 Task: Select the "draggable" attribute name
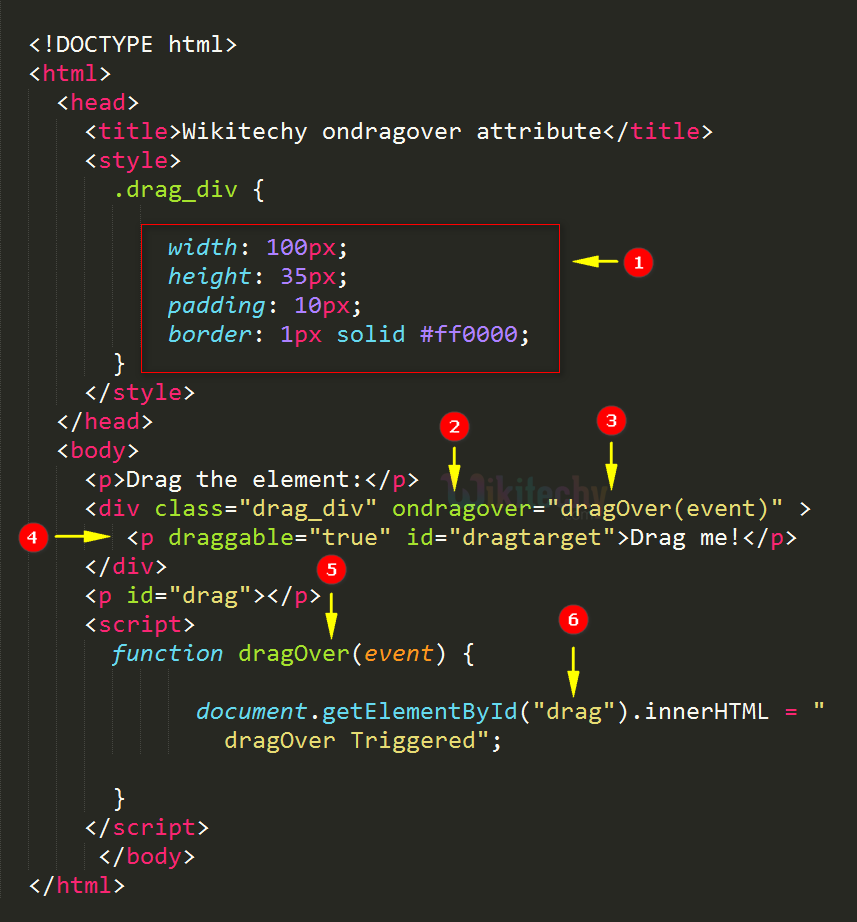(x=231, y=537)
